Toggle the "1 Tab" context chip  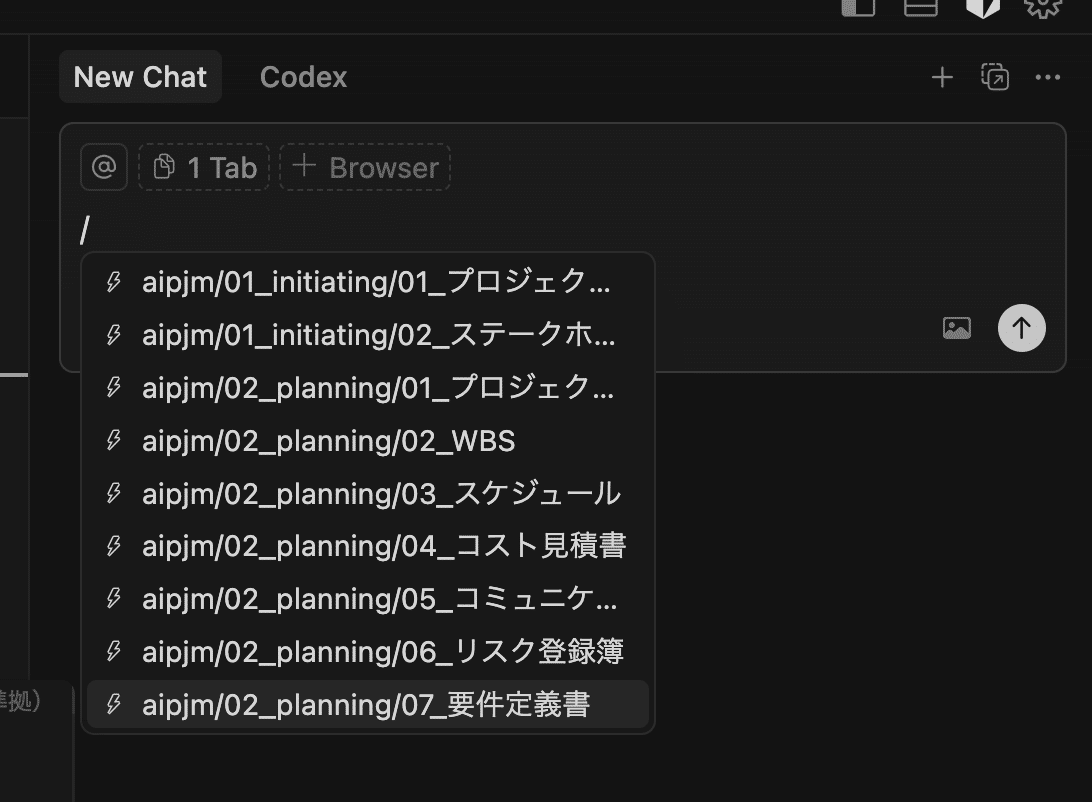click(204, 167)
